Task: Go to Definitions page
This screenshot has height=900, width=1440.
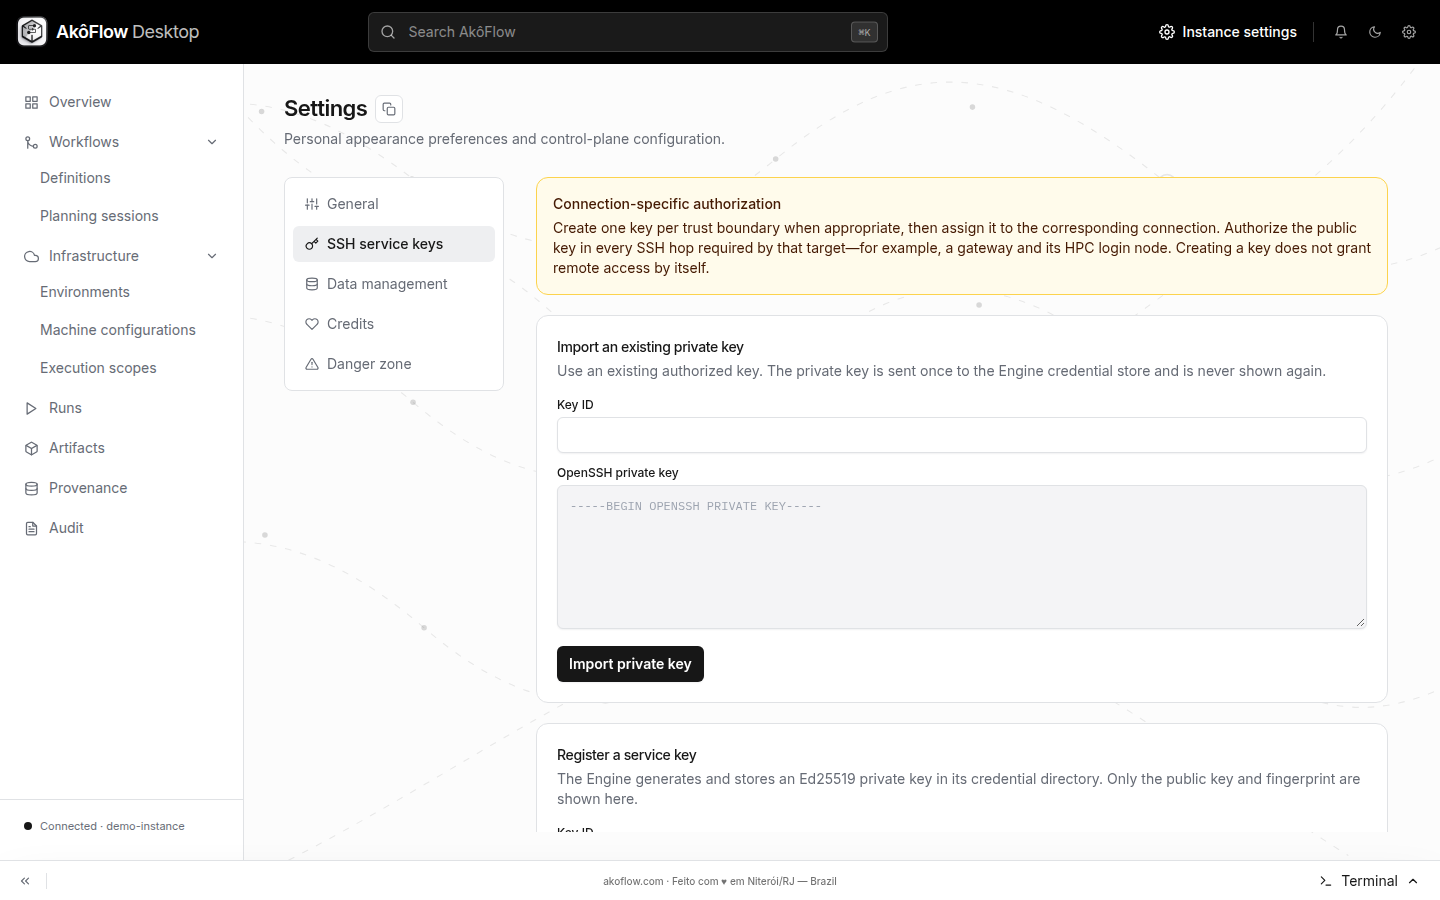Action: (75, 178)
